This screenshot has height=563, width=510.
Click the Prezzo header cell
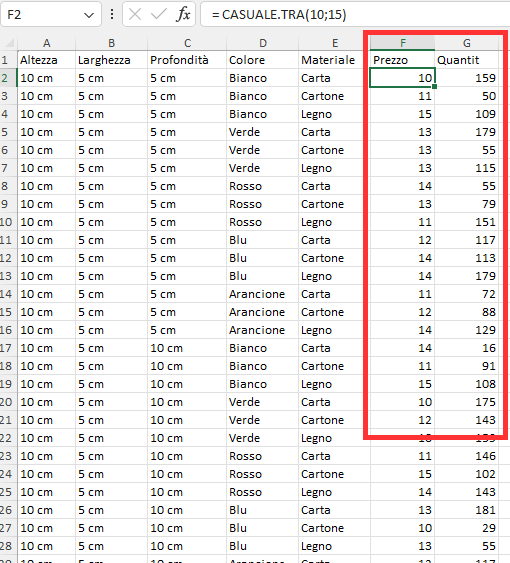click(402, 60)
